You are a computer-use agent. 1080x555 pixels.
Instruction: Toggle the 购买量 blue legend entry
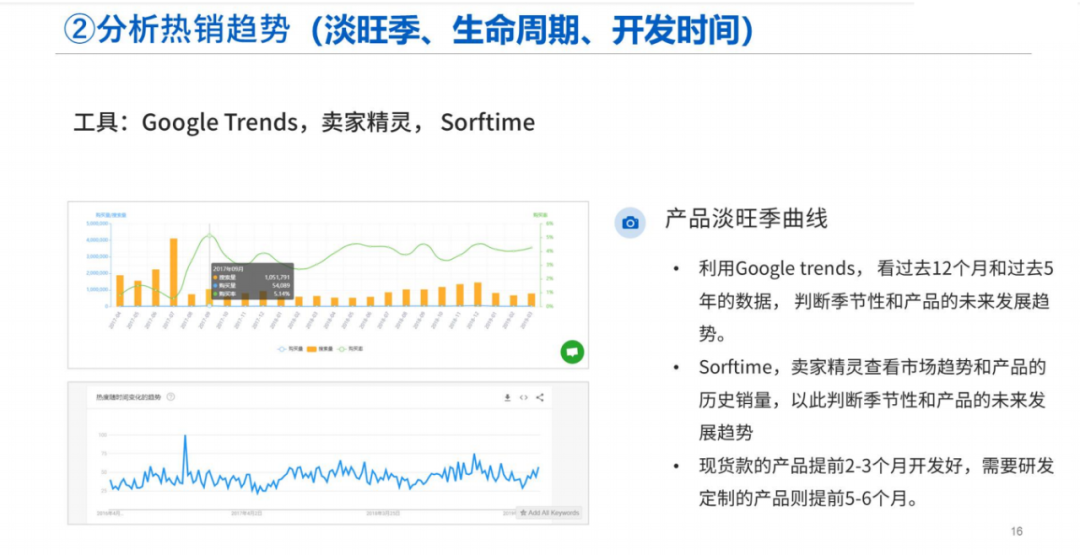pos(291,349)
